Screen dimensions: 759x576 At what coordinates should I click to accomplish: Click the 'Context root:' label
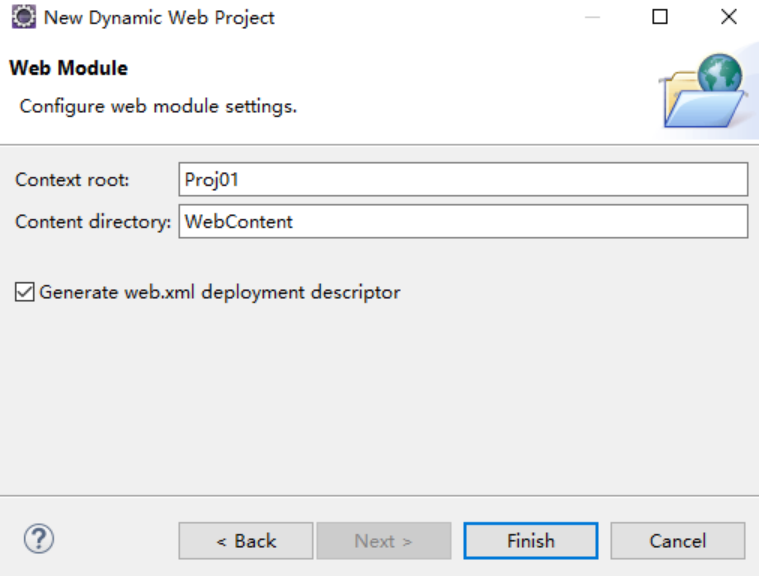coord(73,180)
